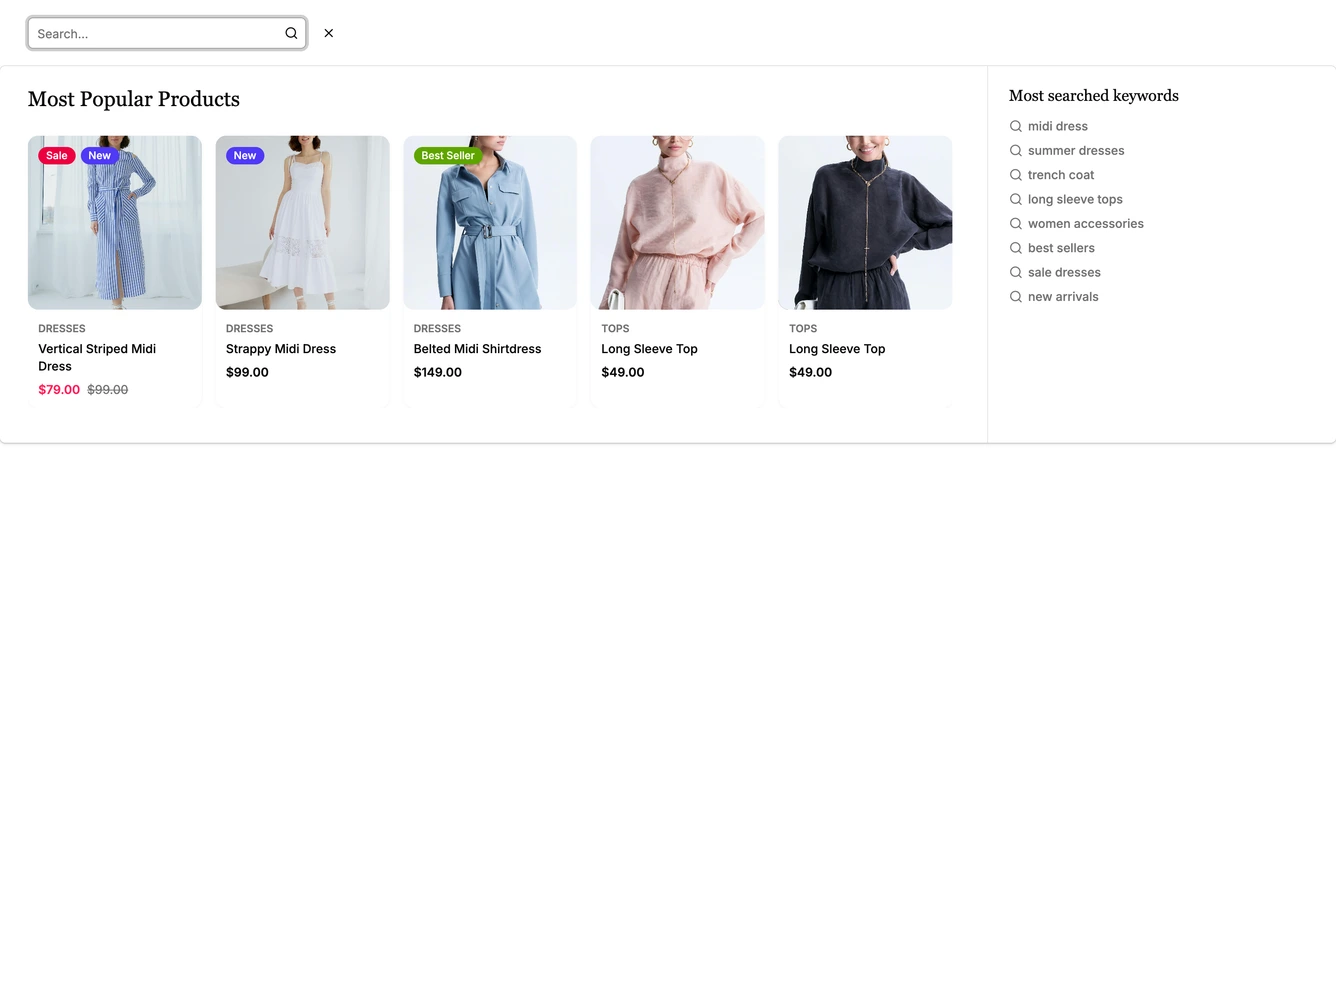This screenshot has height=1002, width=1336.
Task: Click crossed-out price $99.00
Action: [108, 390]
